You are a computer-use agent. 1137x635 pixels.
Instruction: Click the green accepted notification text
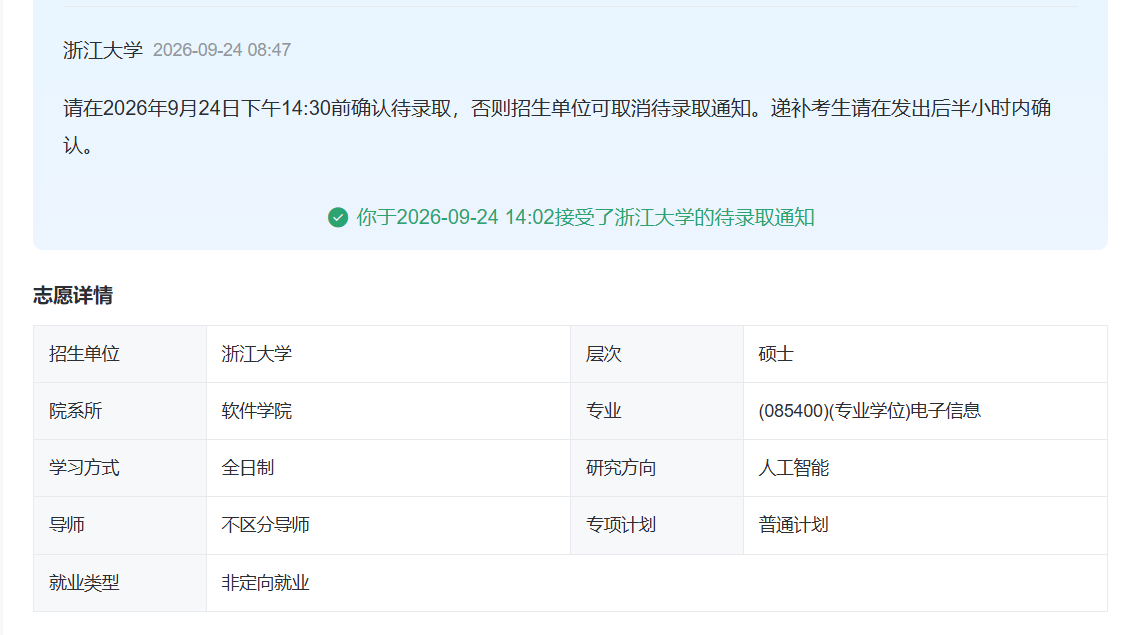click(585, 217)
